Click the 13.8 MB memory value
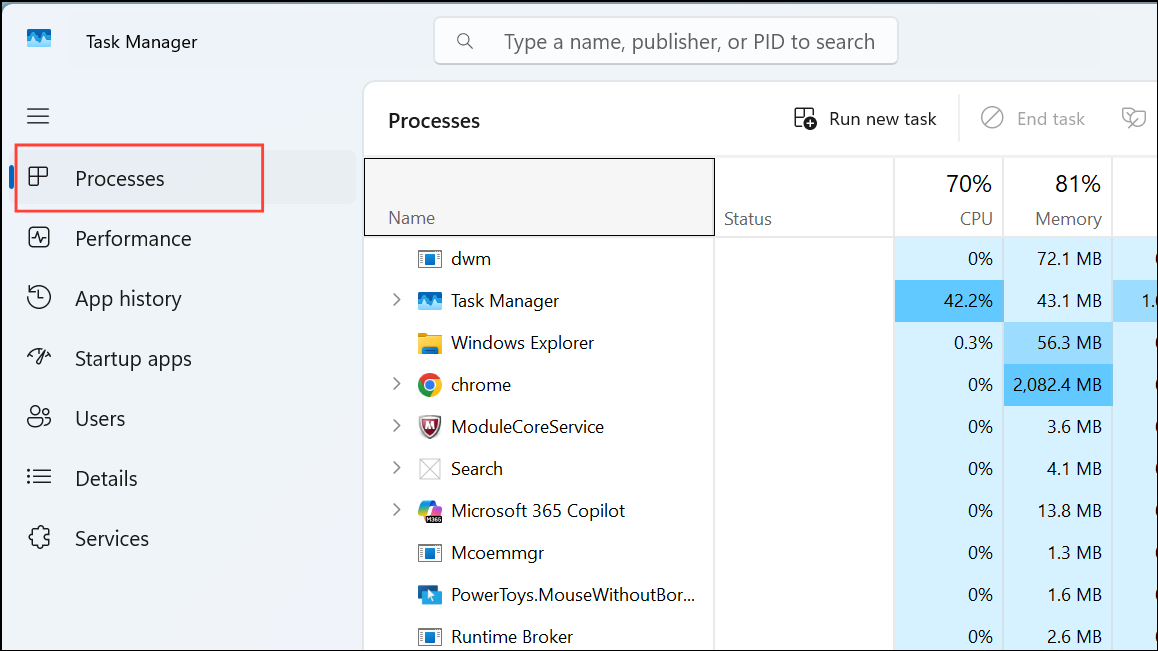The height and width of the screenshot is (651, 1158). pyautogui.click(x=1069, y=511)
